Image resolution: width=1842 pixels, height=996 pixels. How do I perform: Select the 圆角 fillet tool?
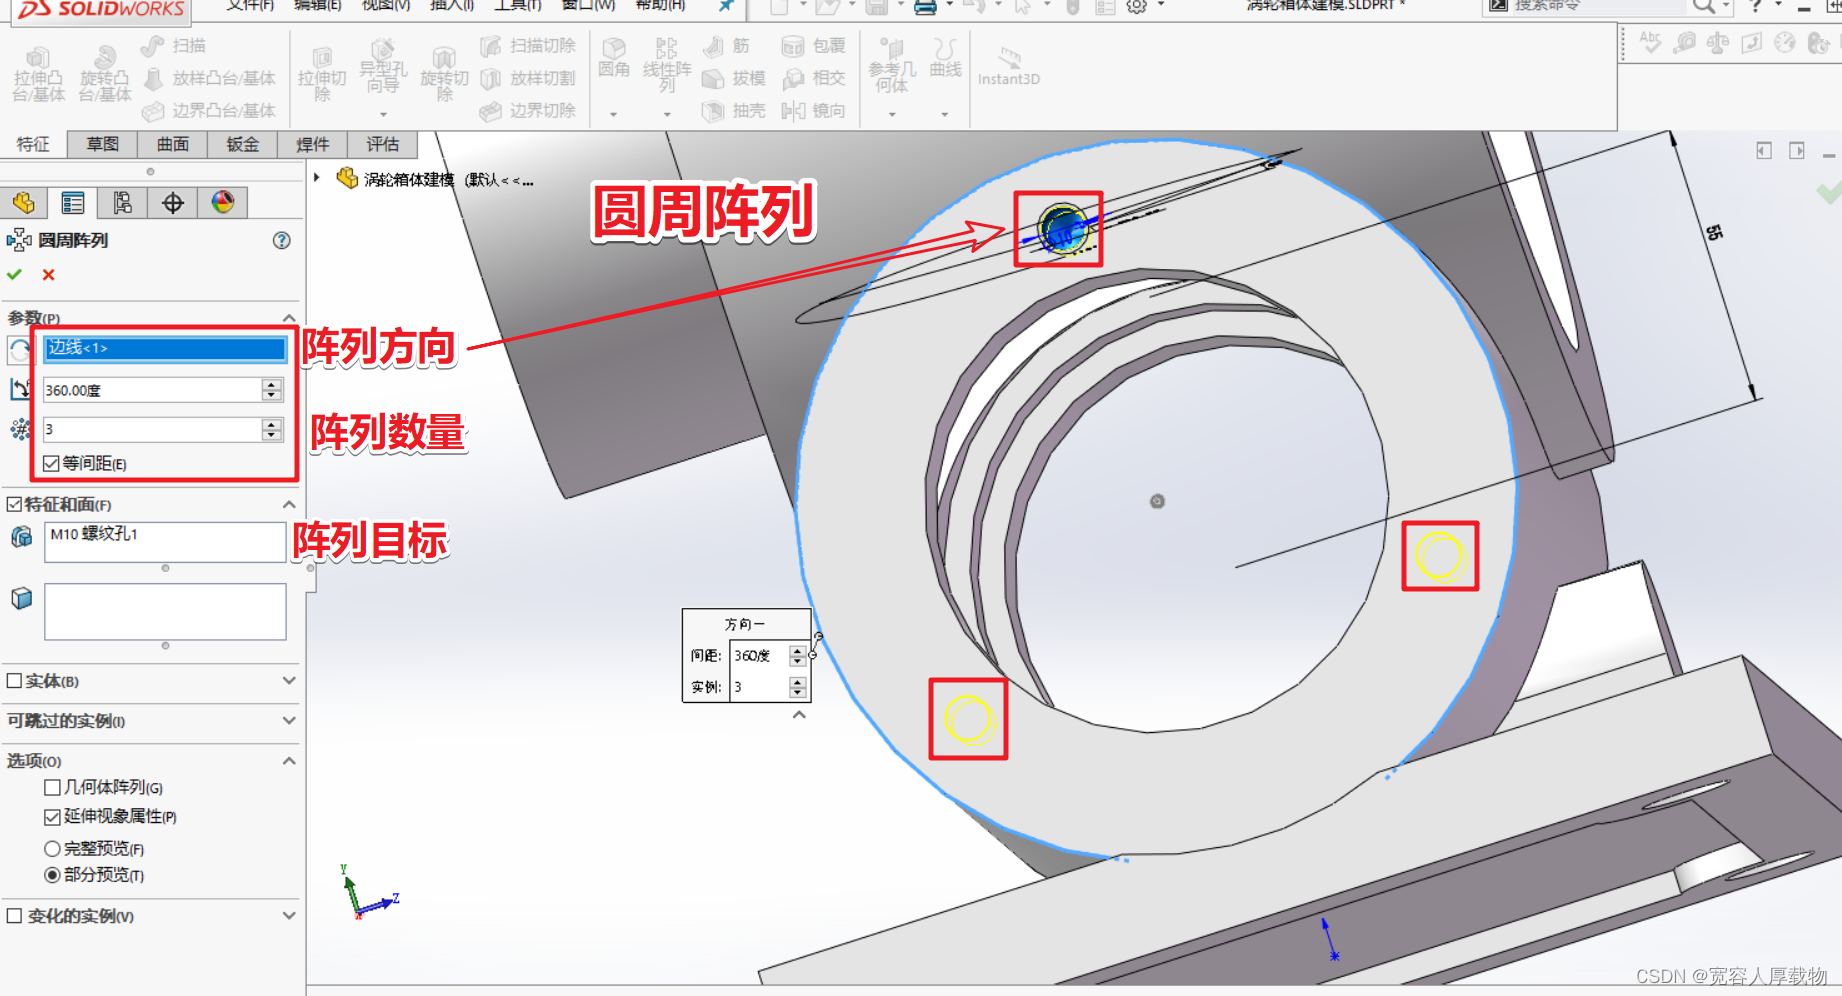[614, 58]
